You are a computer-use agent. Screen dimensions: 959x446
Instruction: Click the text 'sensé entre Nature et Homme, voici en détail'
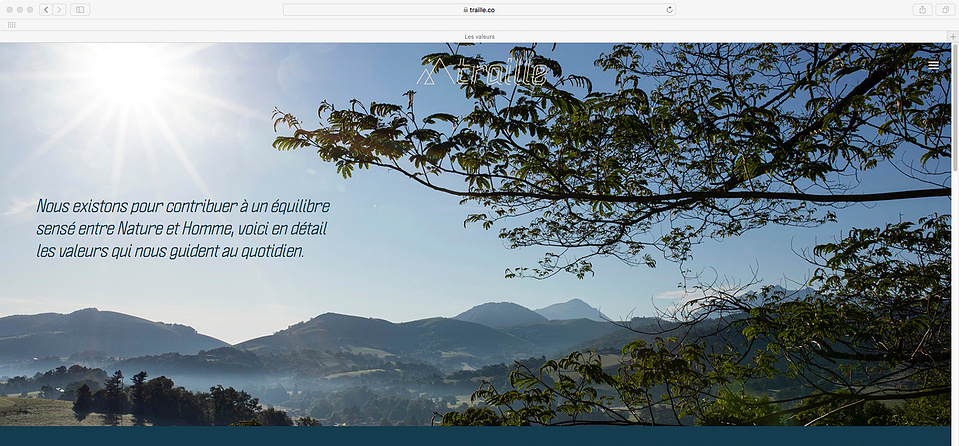(x=182, y=229)
